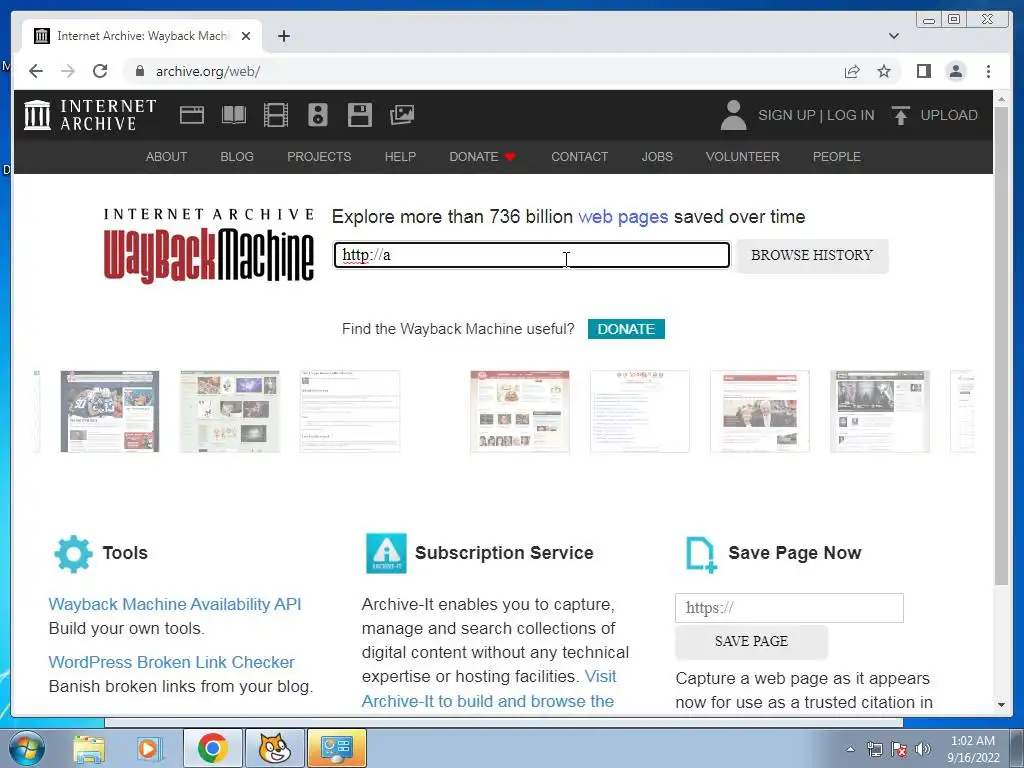Open Chrome three-dot menu
The width and height of the screenshot is (1024, 768).
point(988,71)
